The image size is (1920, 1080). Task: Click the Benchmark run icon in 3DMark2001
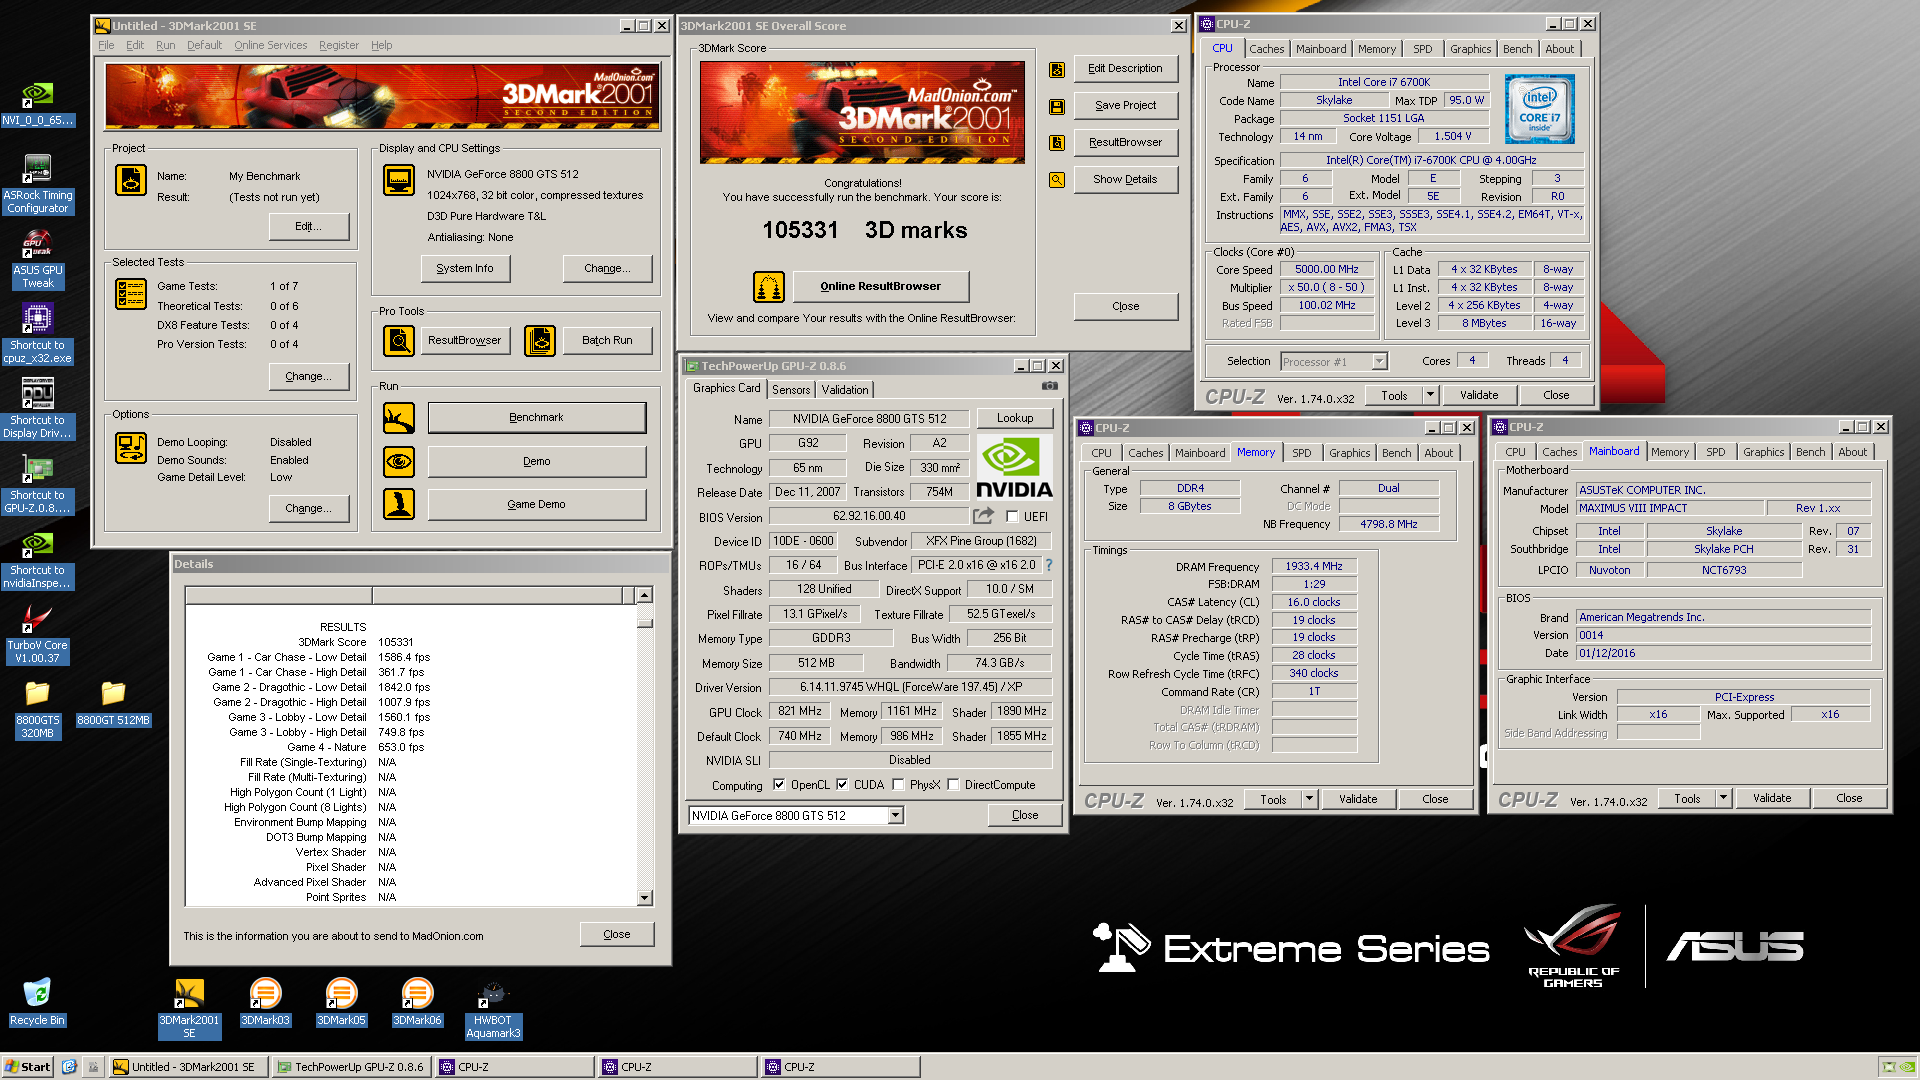[x=399, y=418]
